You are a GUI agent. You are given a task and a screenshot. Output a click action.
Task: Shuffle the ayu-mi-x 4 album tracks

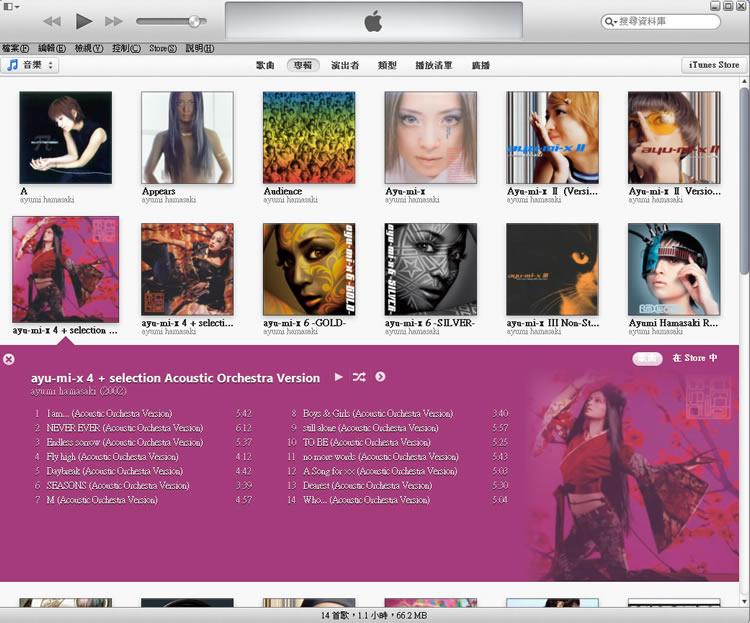tap(359, 377)
